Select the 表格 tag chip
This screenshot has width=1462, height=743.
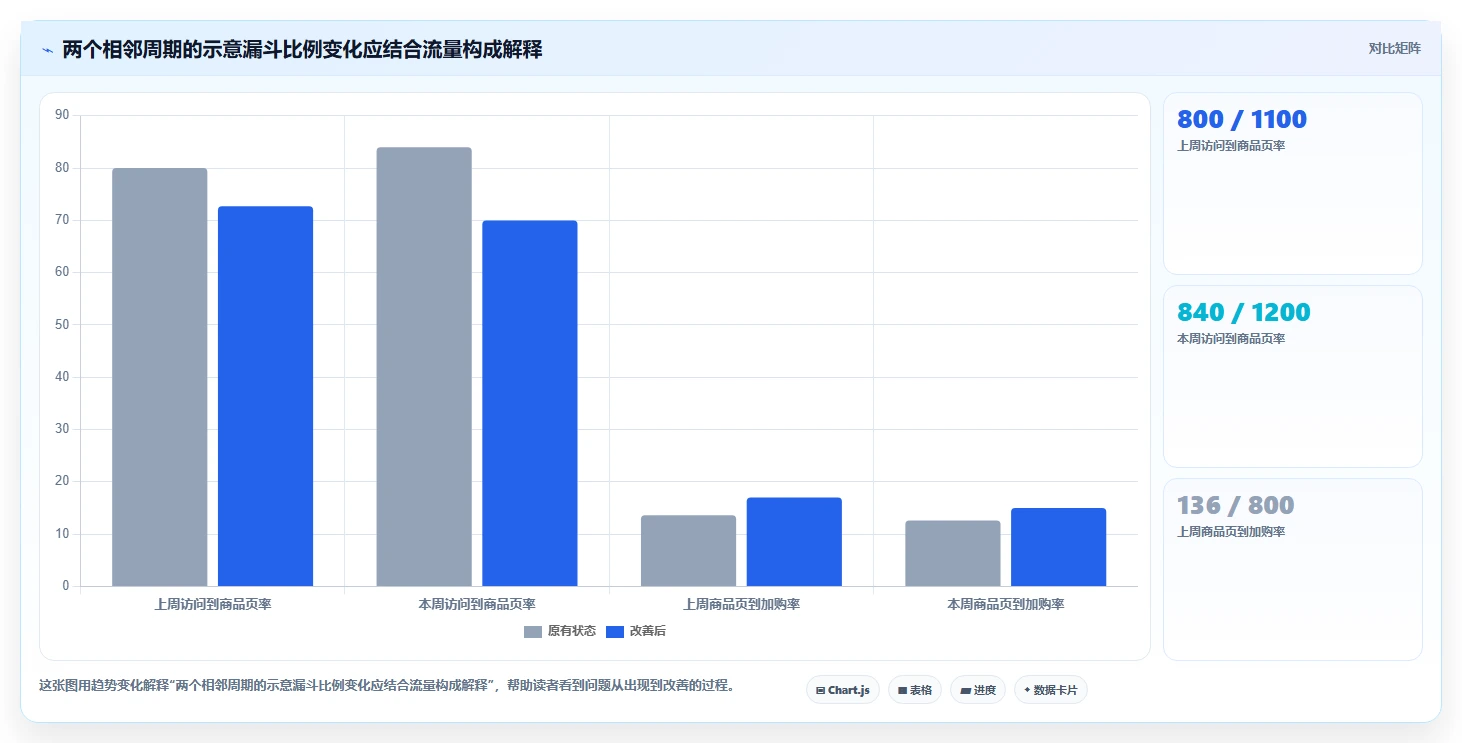pos(914,690)
